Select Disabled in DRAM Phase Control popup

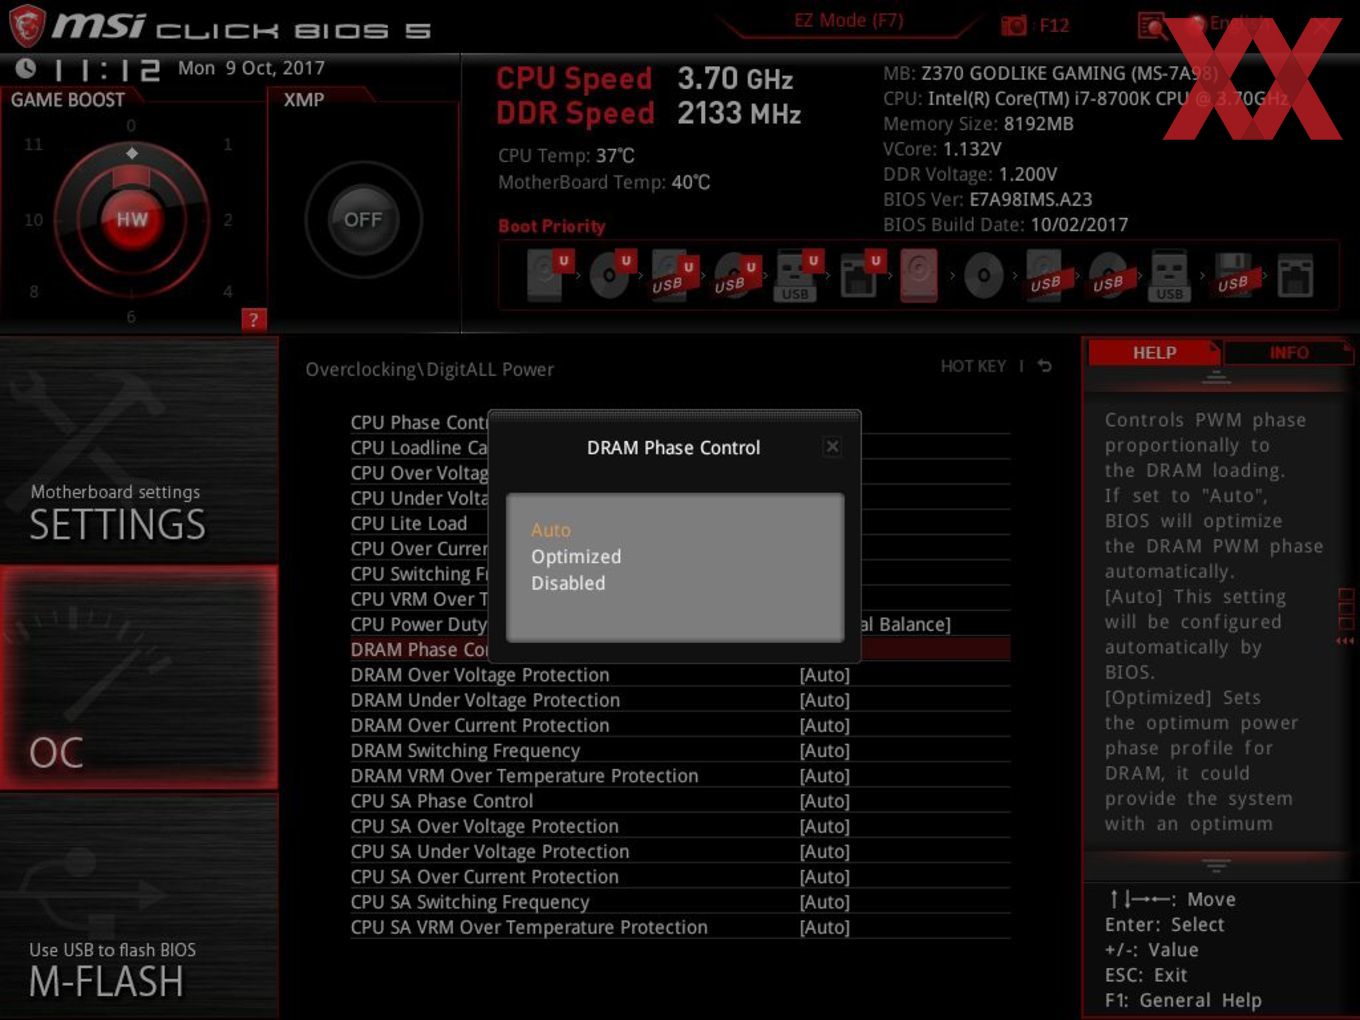[x=568, y=583]
